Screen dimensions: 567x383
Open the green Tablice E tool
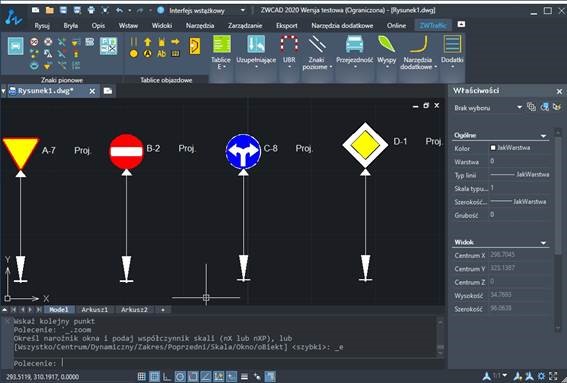pos(221,52)
